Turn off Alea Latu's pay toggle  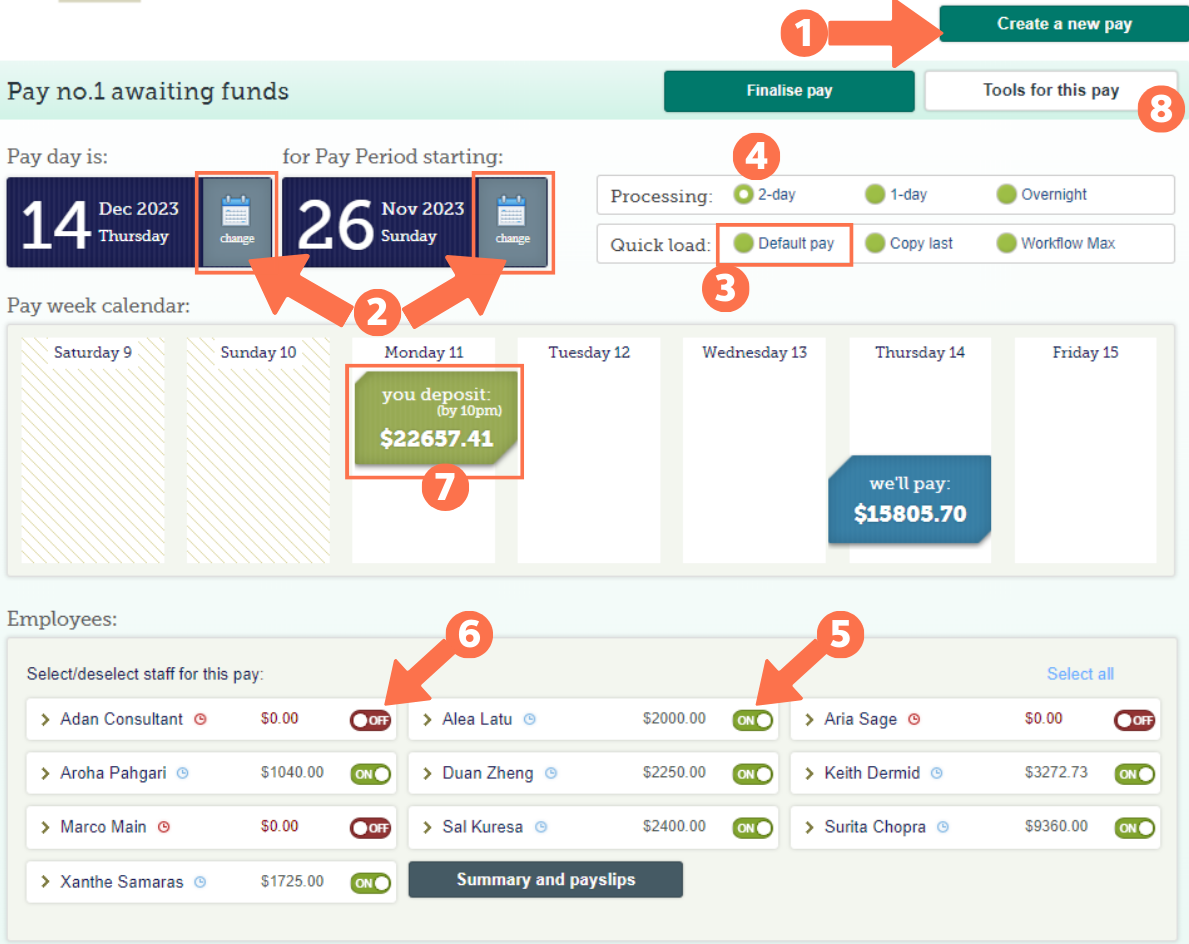click(753, 719)
